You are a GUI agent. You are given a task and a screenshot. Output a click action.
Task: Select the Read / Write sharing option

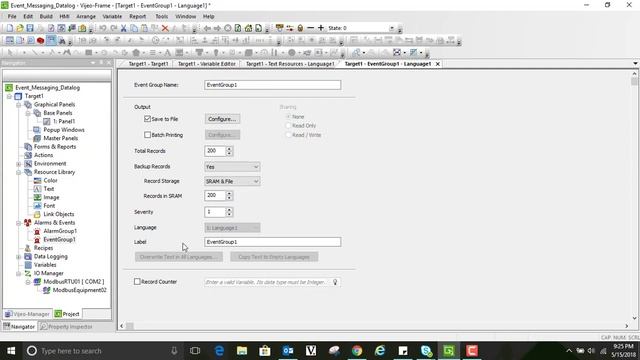pos(289,135)
